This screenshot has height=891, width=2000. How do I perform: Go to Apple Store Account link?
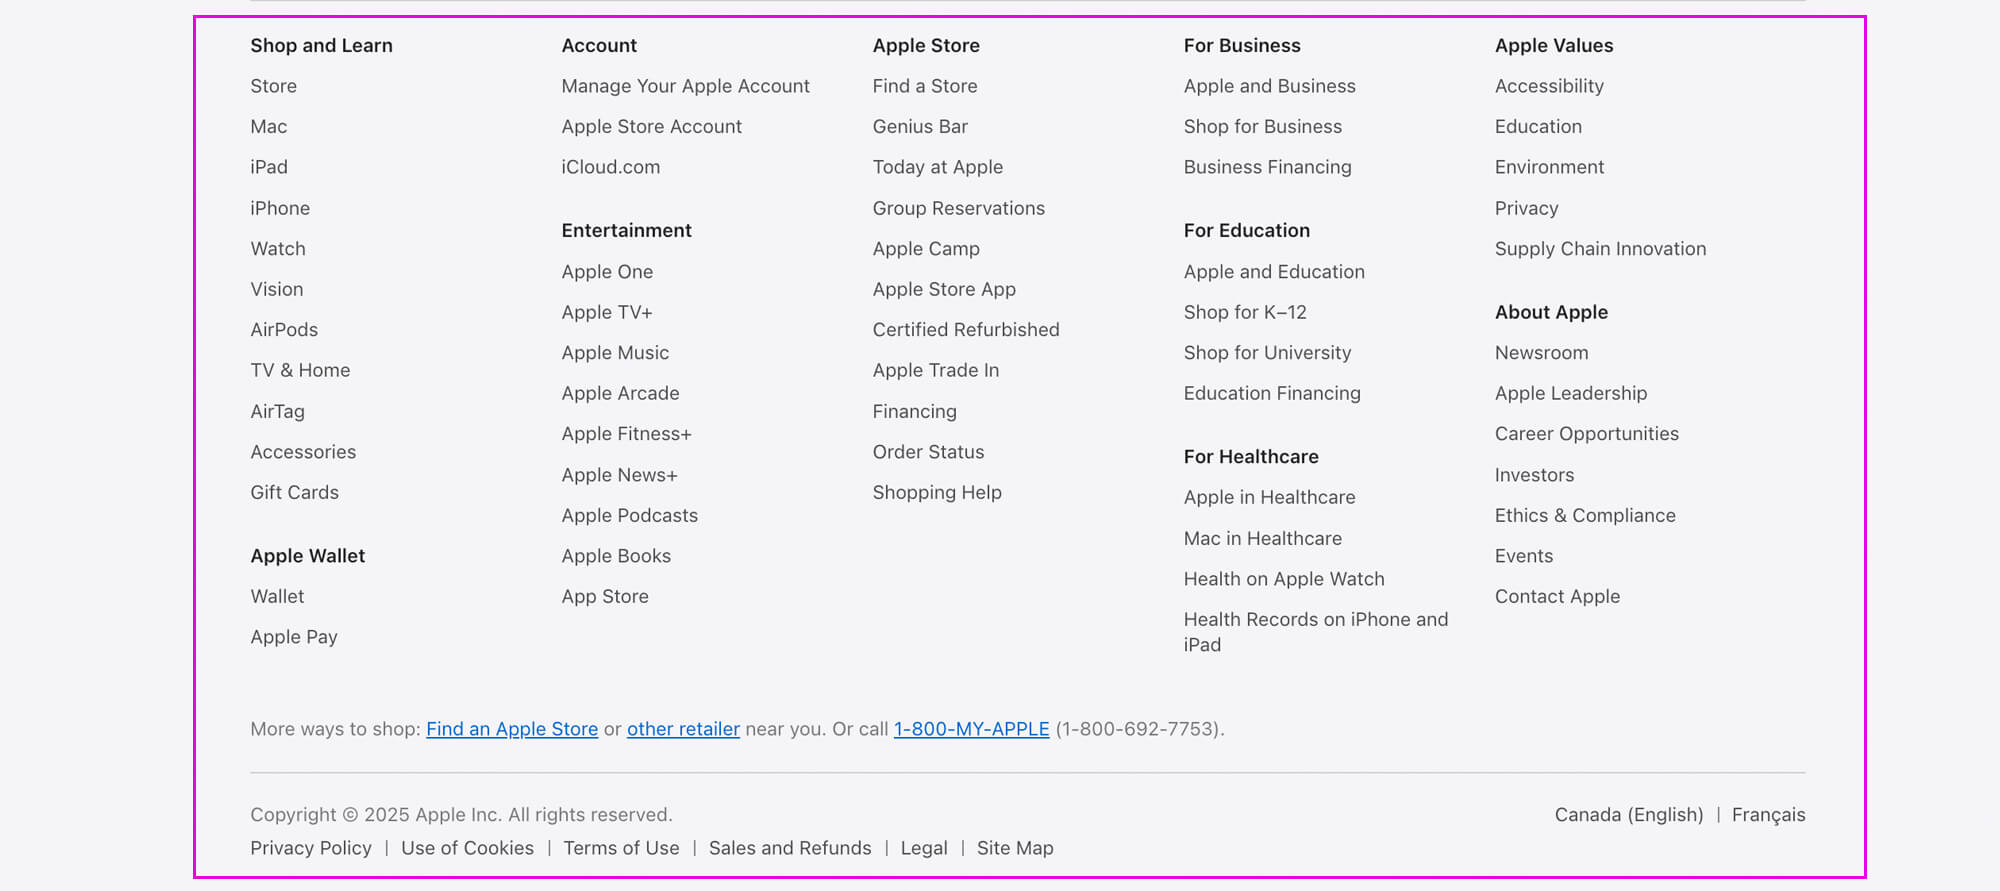[x=651, y=127]
